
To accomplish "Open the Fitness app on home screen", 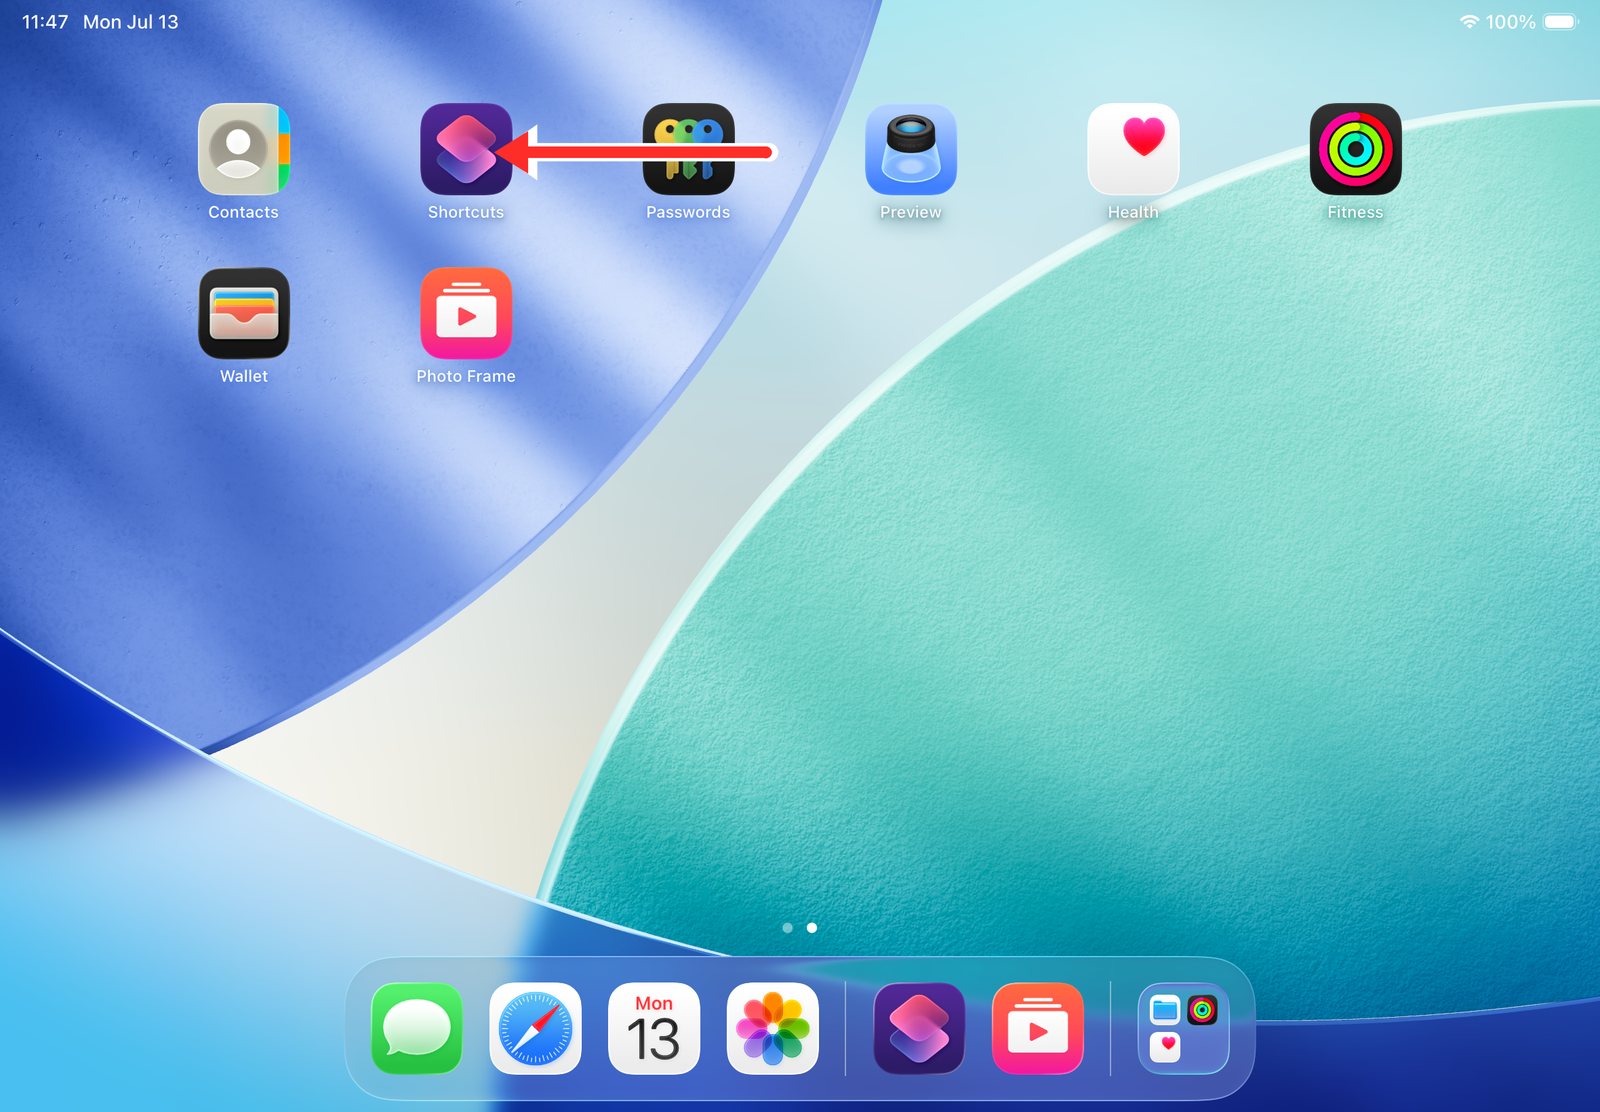I will [1355, 149].
